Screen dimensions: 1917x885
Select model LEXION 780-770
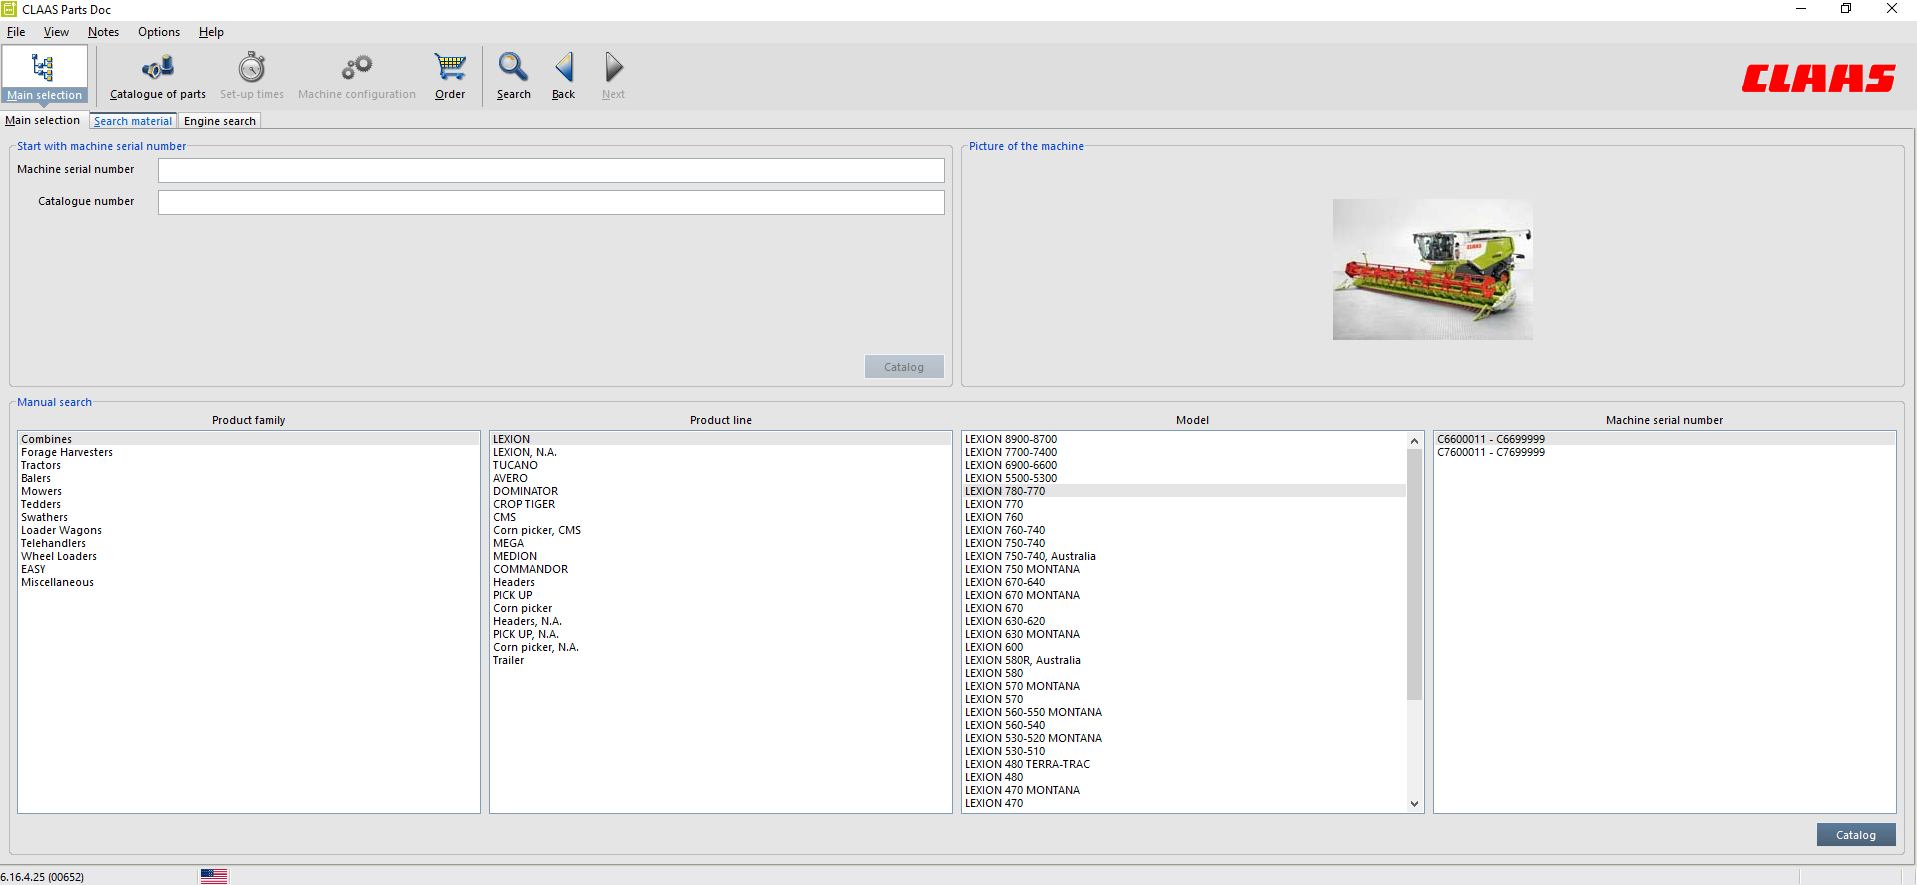pos(1184,491)
